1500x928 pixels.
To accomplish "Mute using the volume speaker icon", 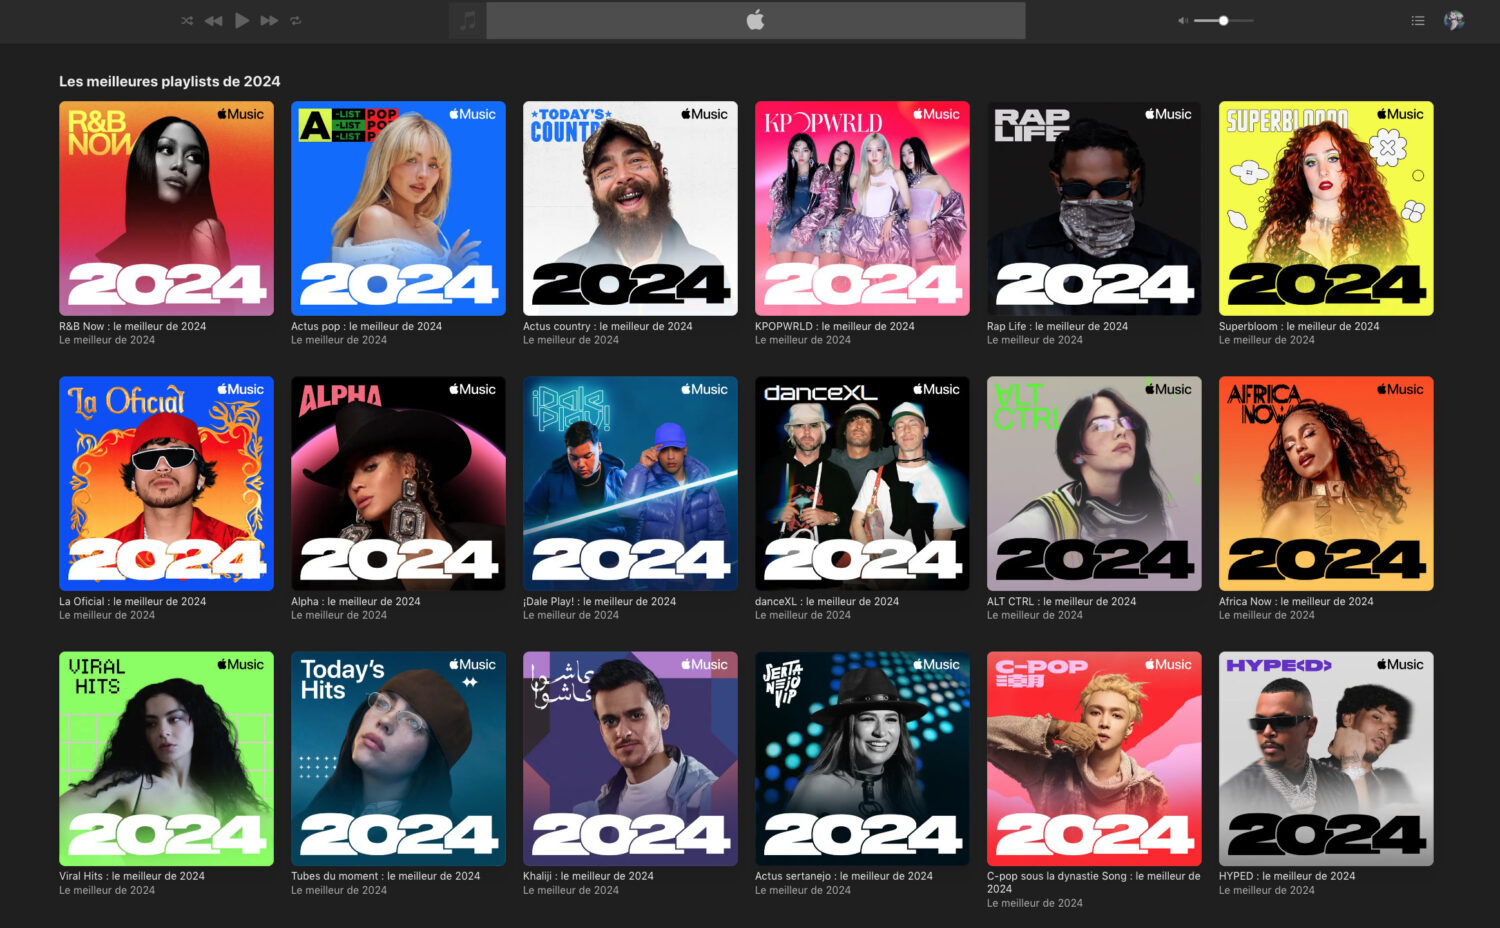I will 1182,21.
